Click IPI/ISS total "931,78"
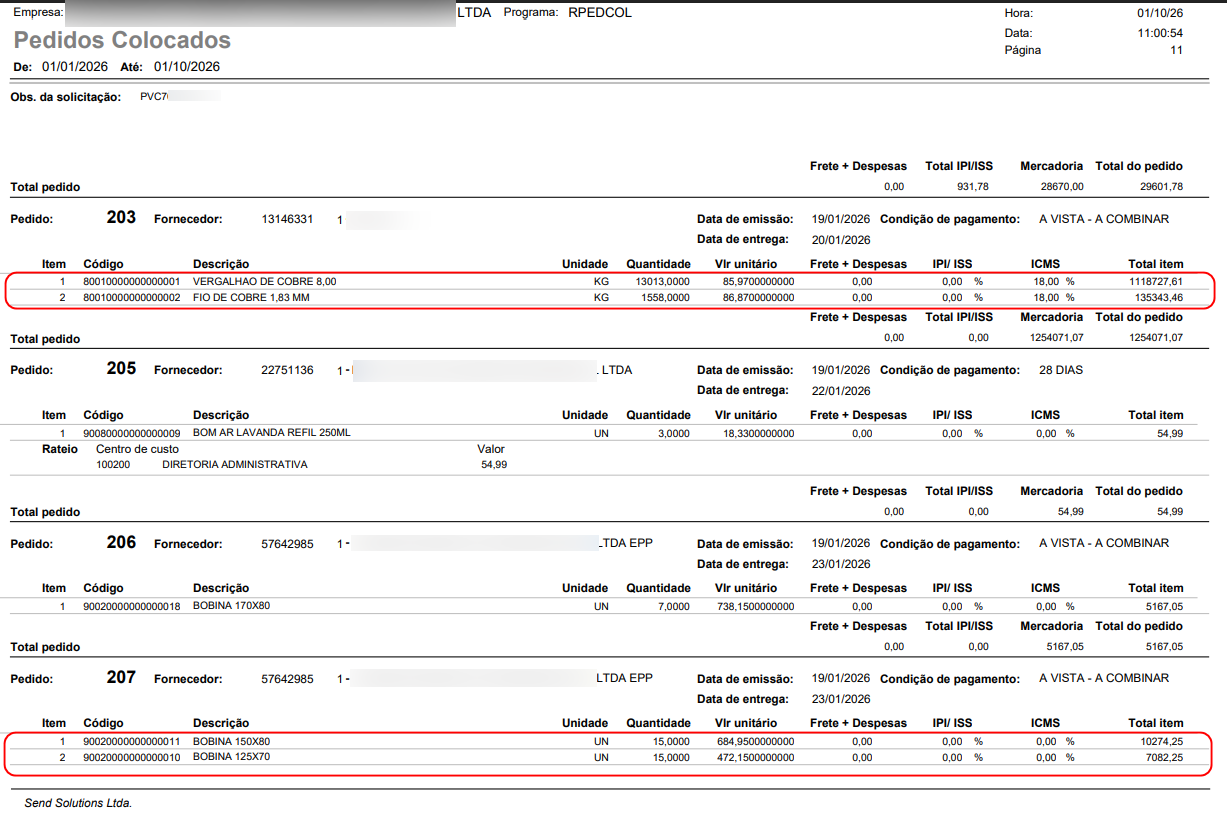Viewport: 1227px width, 830px height. pos(972,187)
